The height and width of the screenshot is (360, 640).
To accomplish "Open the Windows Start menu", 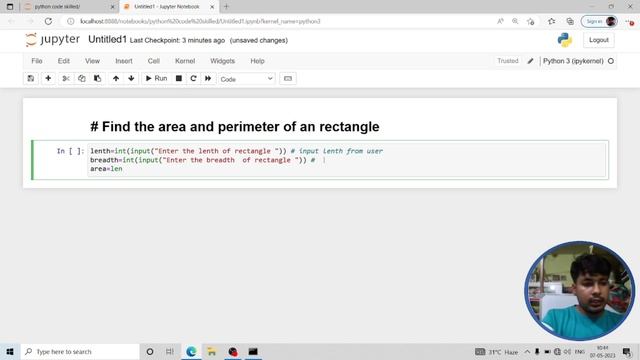I will 10,351.
